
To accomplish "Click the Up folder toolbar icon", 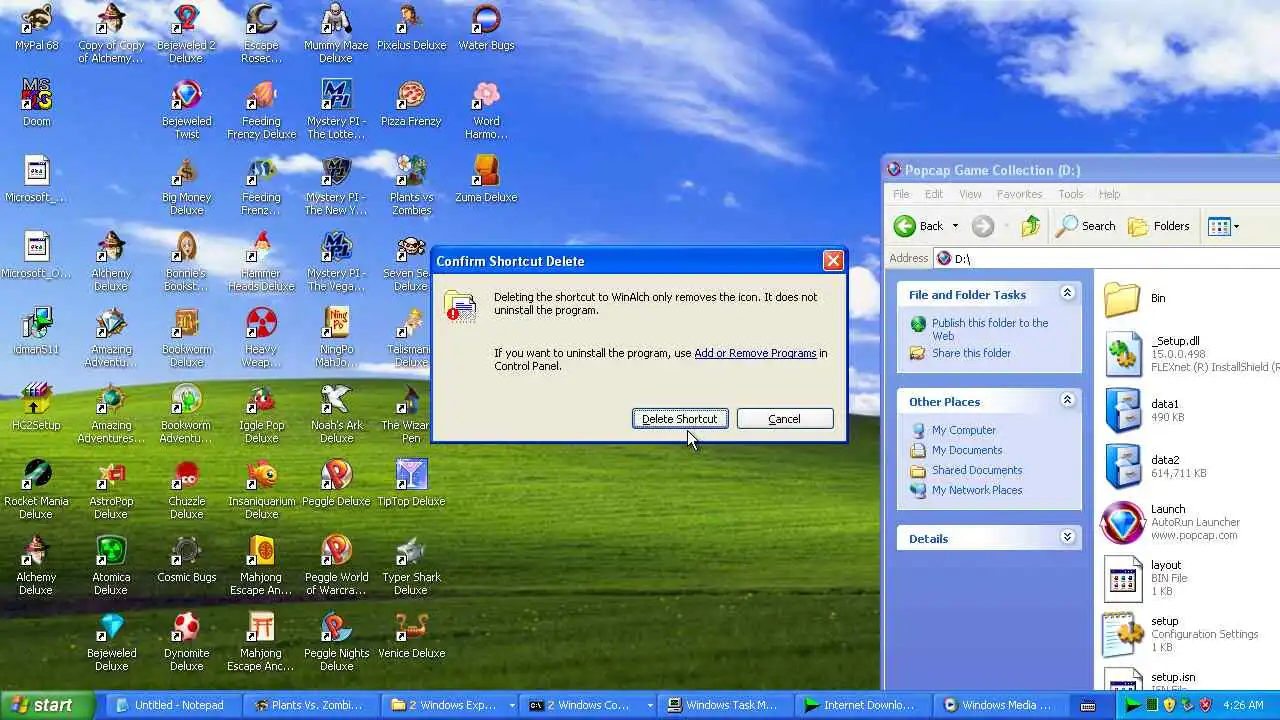I will (1031, 226).
